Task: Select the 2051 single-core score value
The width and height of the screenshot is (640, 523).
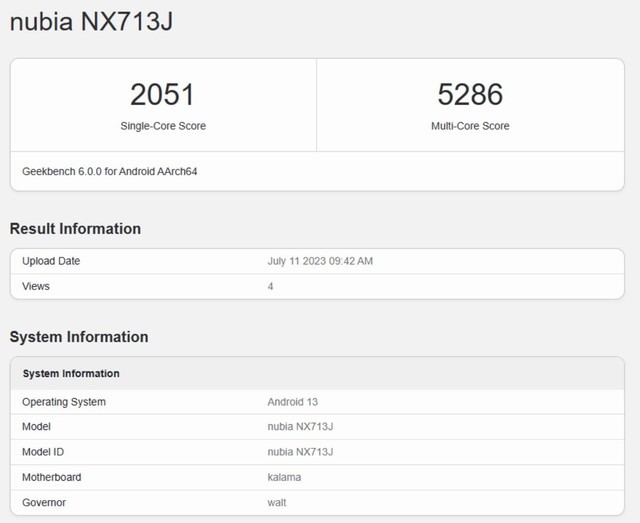Action: (x=162, y=94)
